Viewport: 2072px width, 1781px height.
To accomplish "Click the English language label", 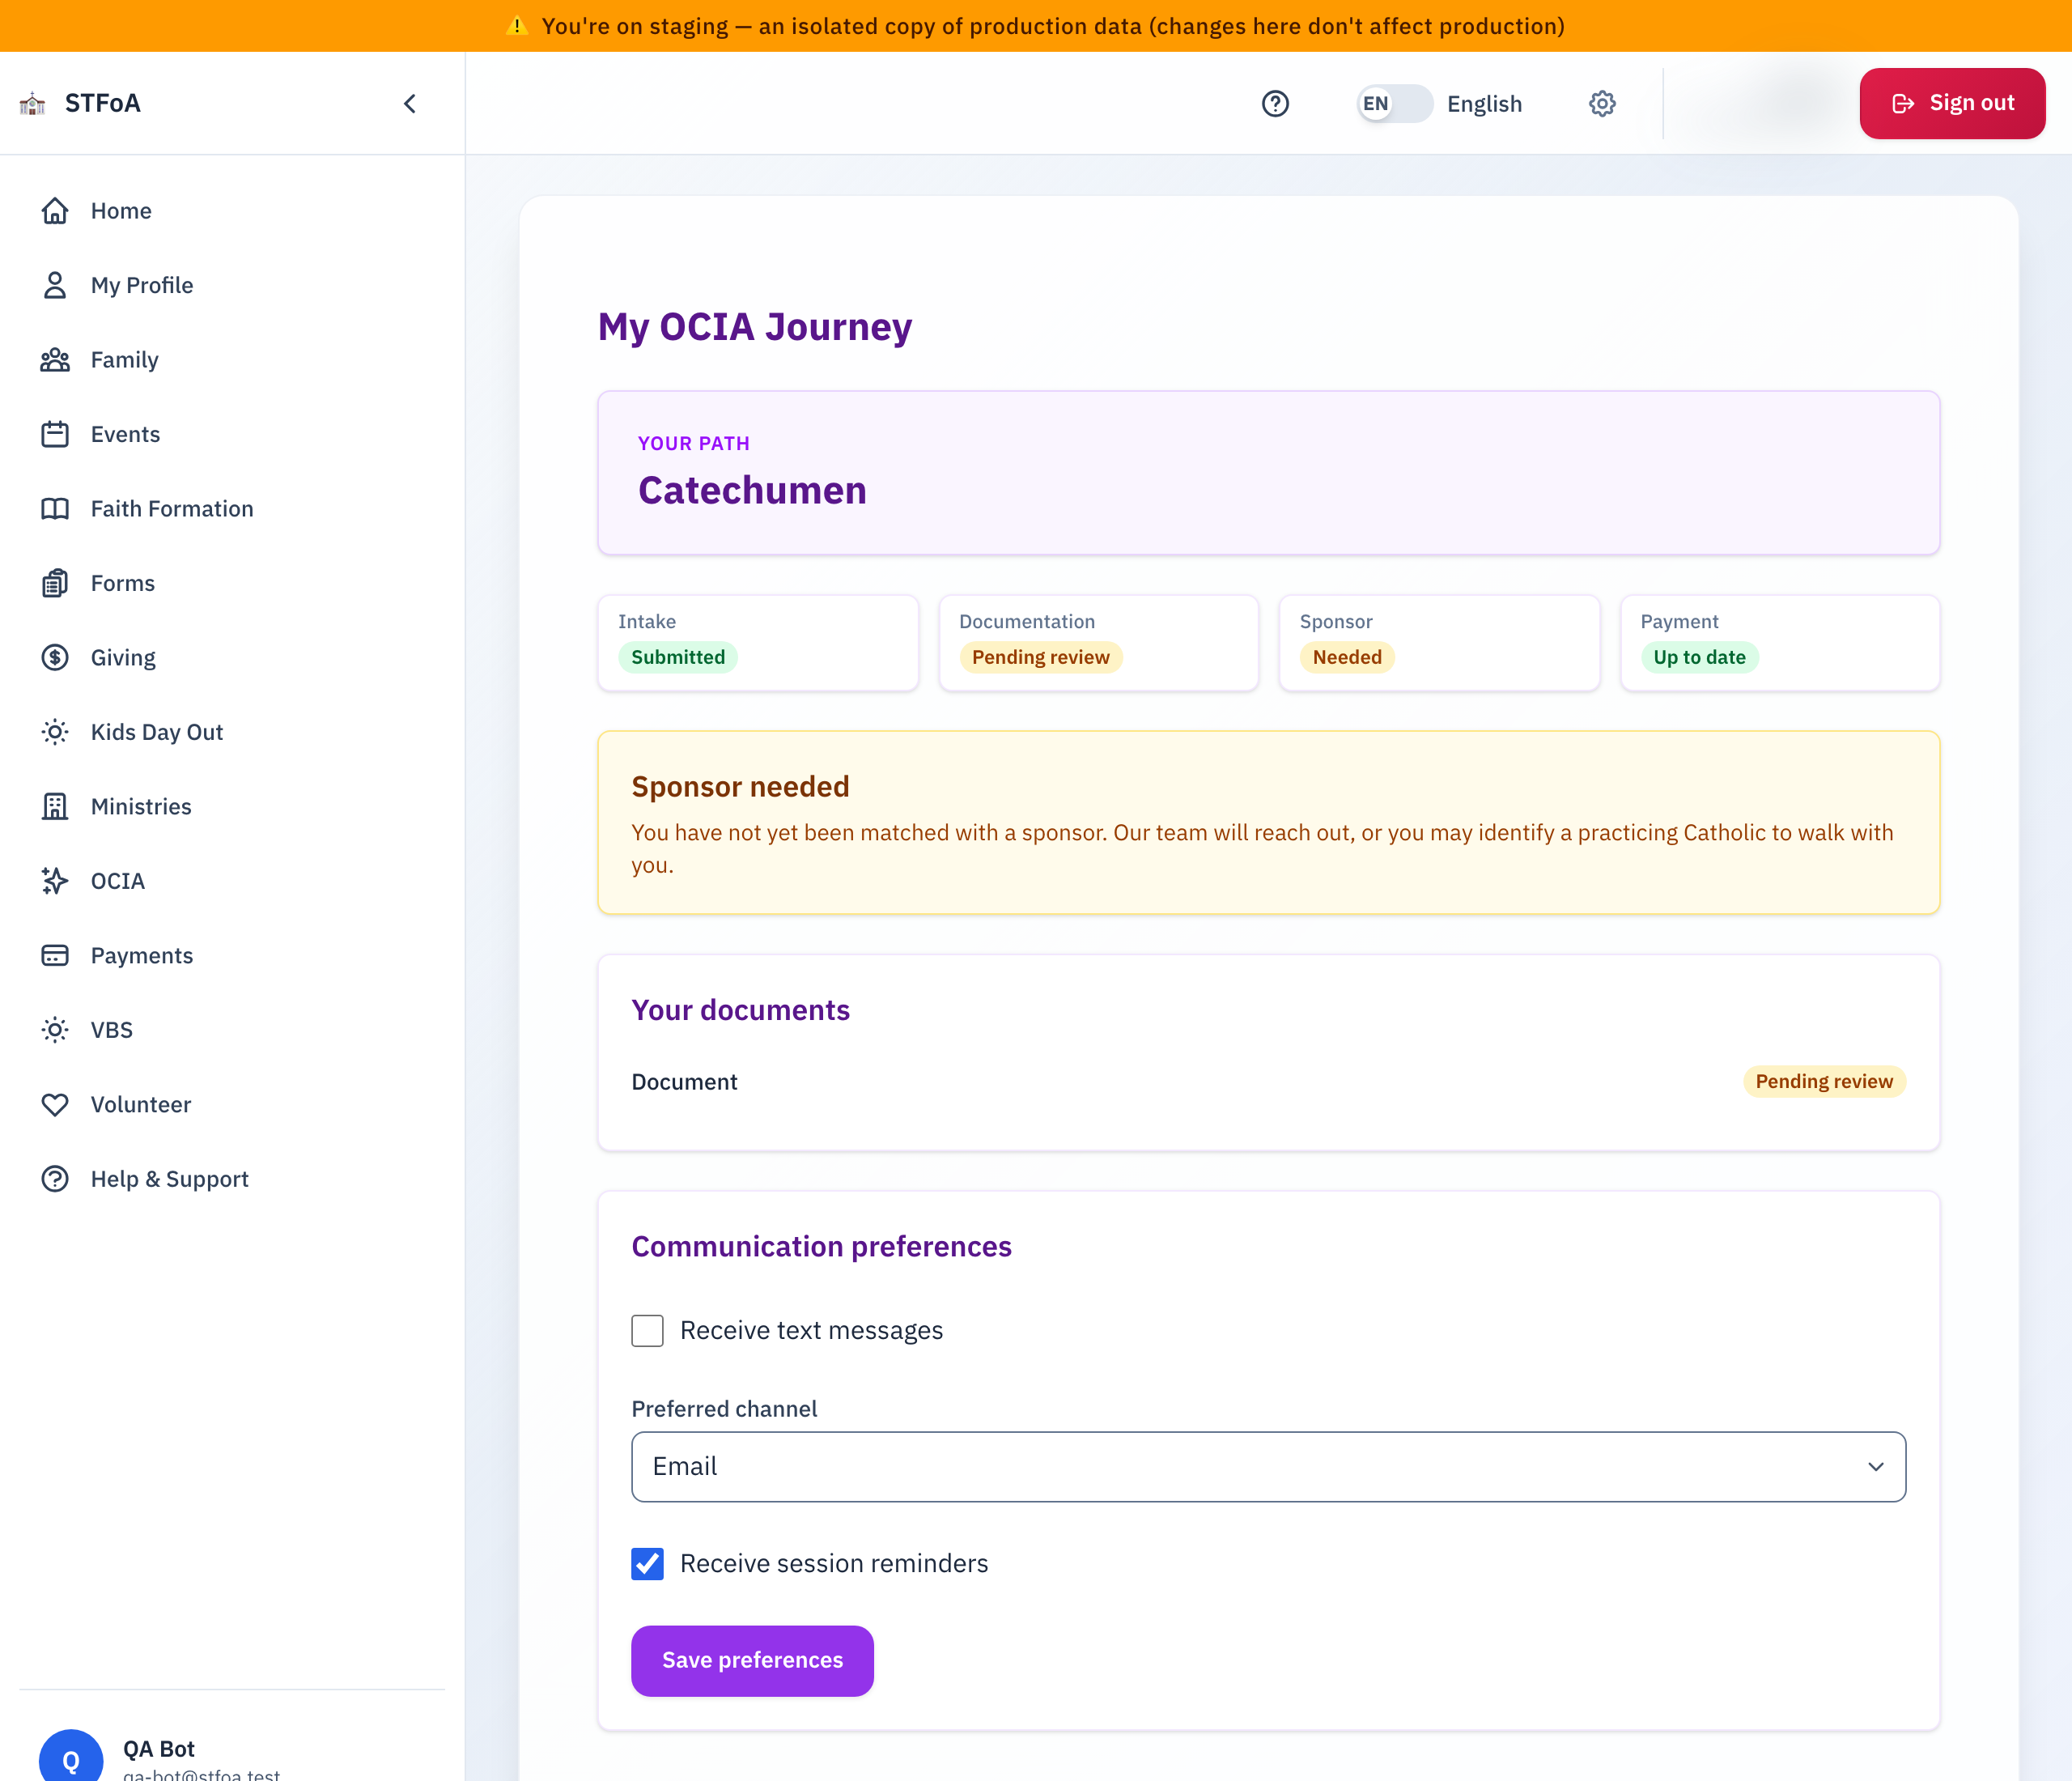I will 1484,104.
